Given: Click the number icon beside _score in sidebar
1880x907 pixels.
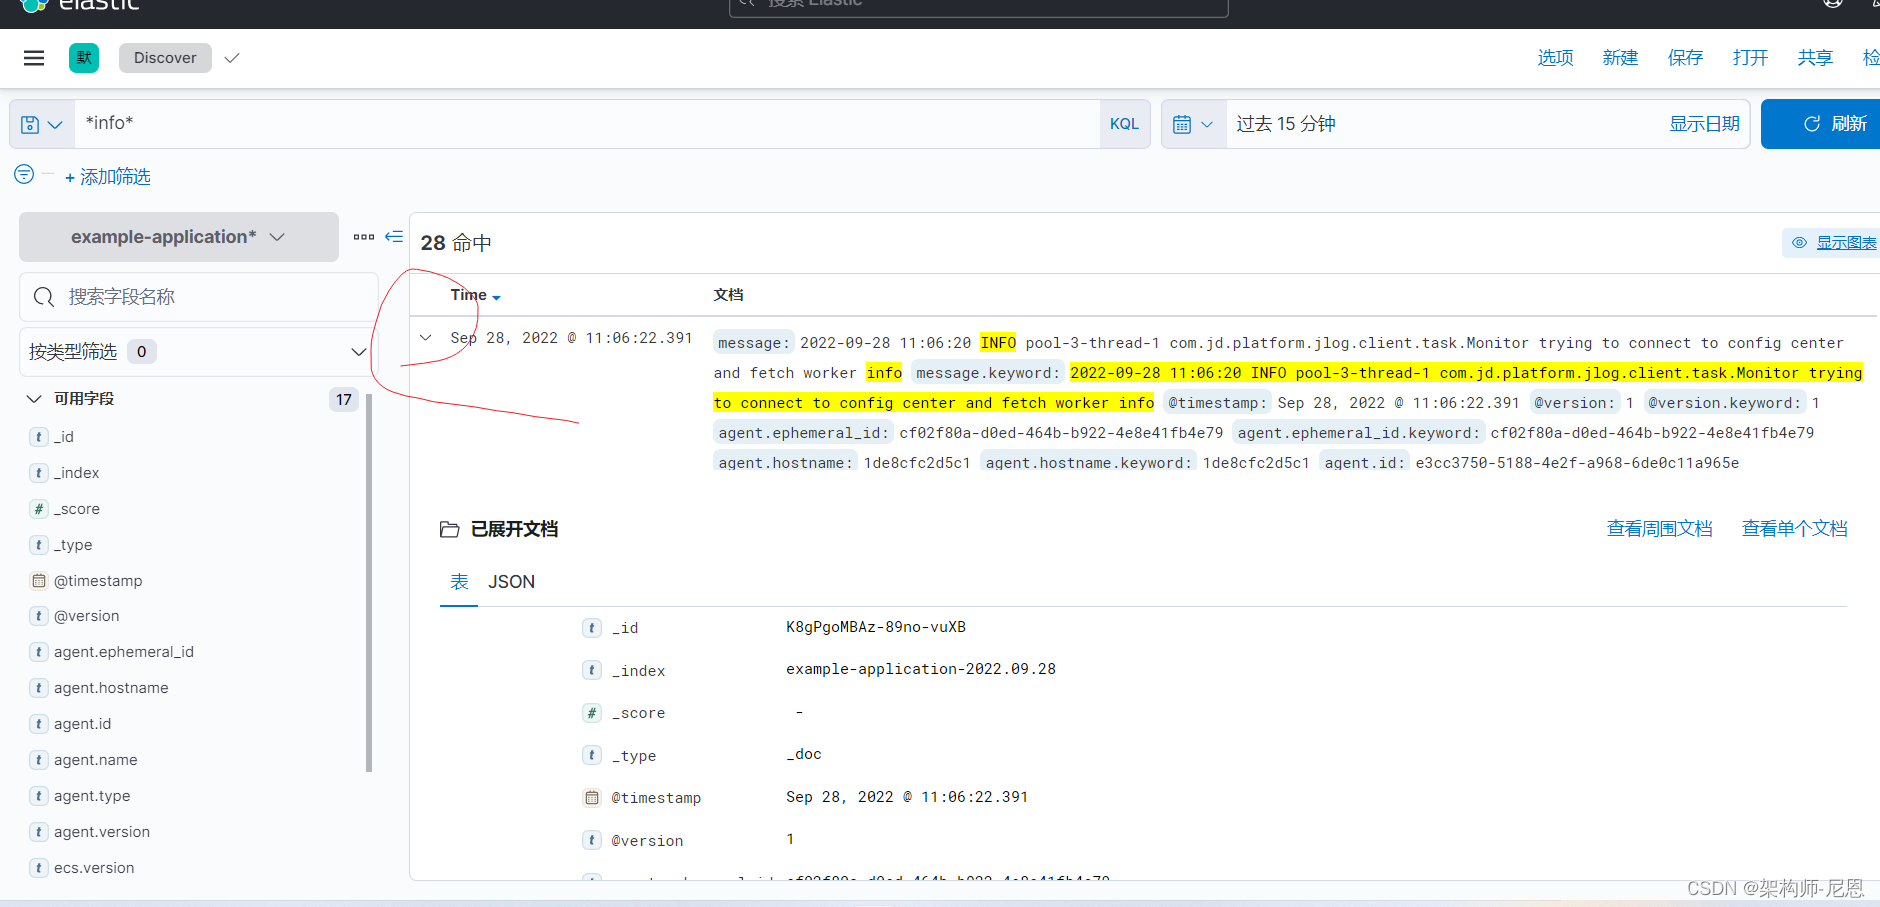Looking at the screenshot, I should [x=39, y=509].
